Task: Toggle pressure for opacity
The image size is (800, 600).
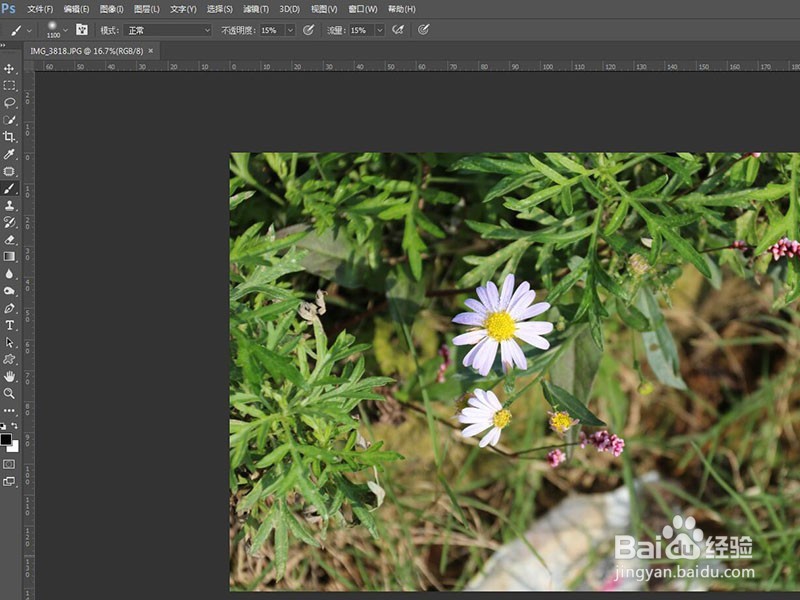Action: 308,30
